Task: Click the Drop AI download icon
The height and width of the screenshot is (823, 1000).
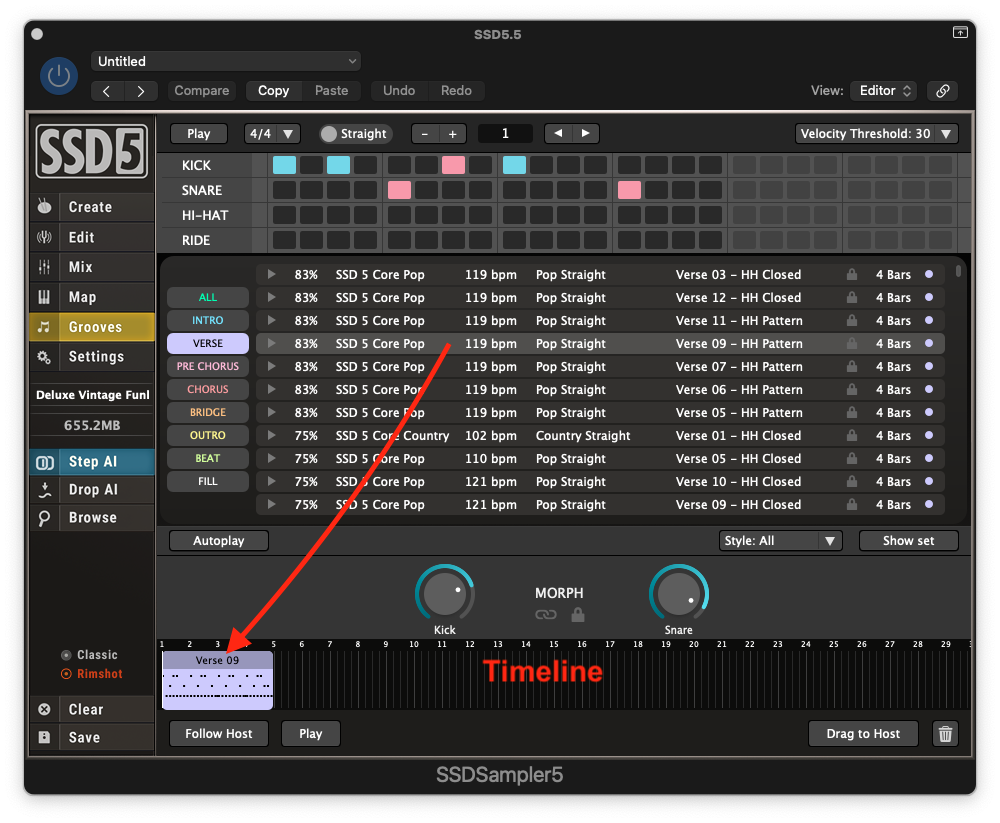Action: [45, 489]
